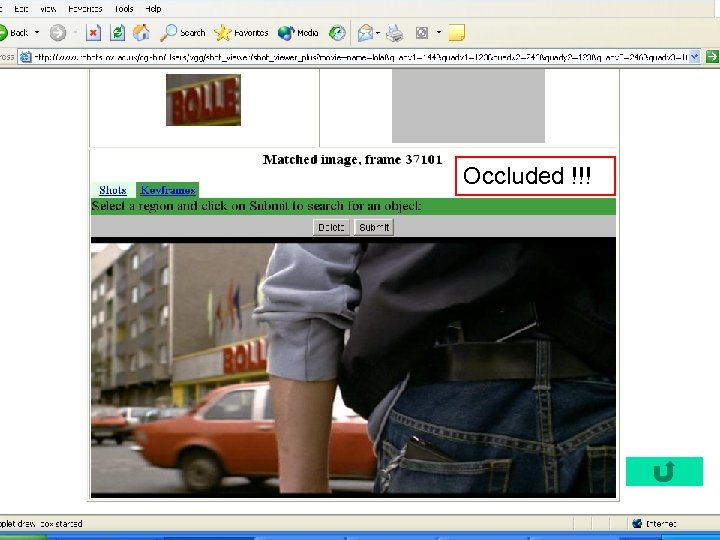Click the gray placeholder image box
This screenshot has height=540, width=720.
coord(468,106)
